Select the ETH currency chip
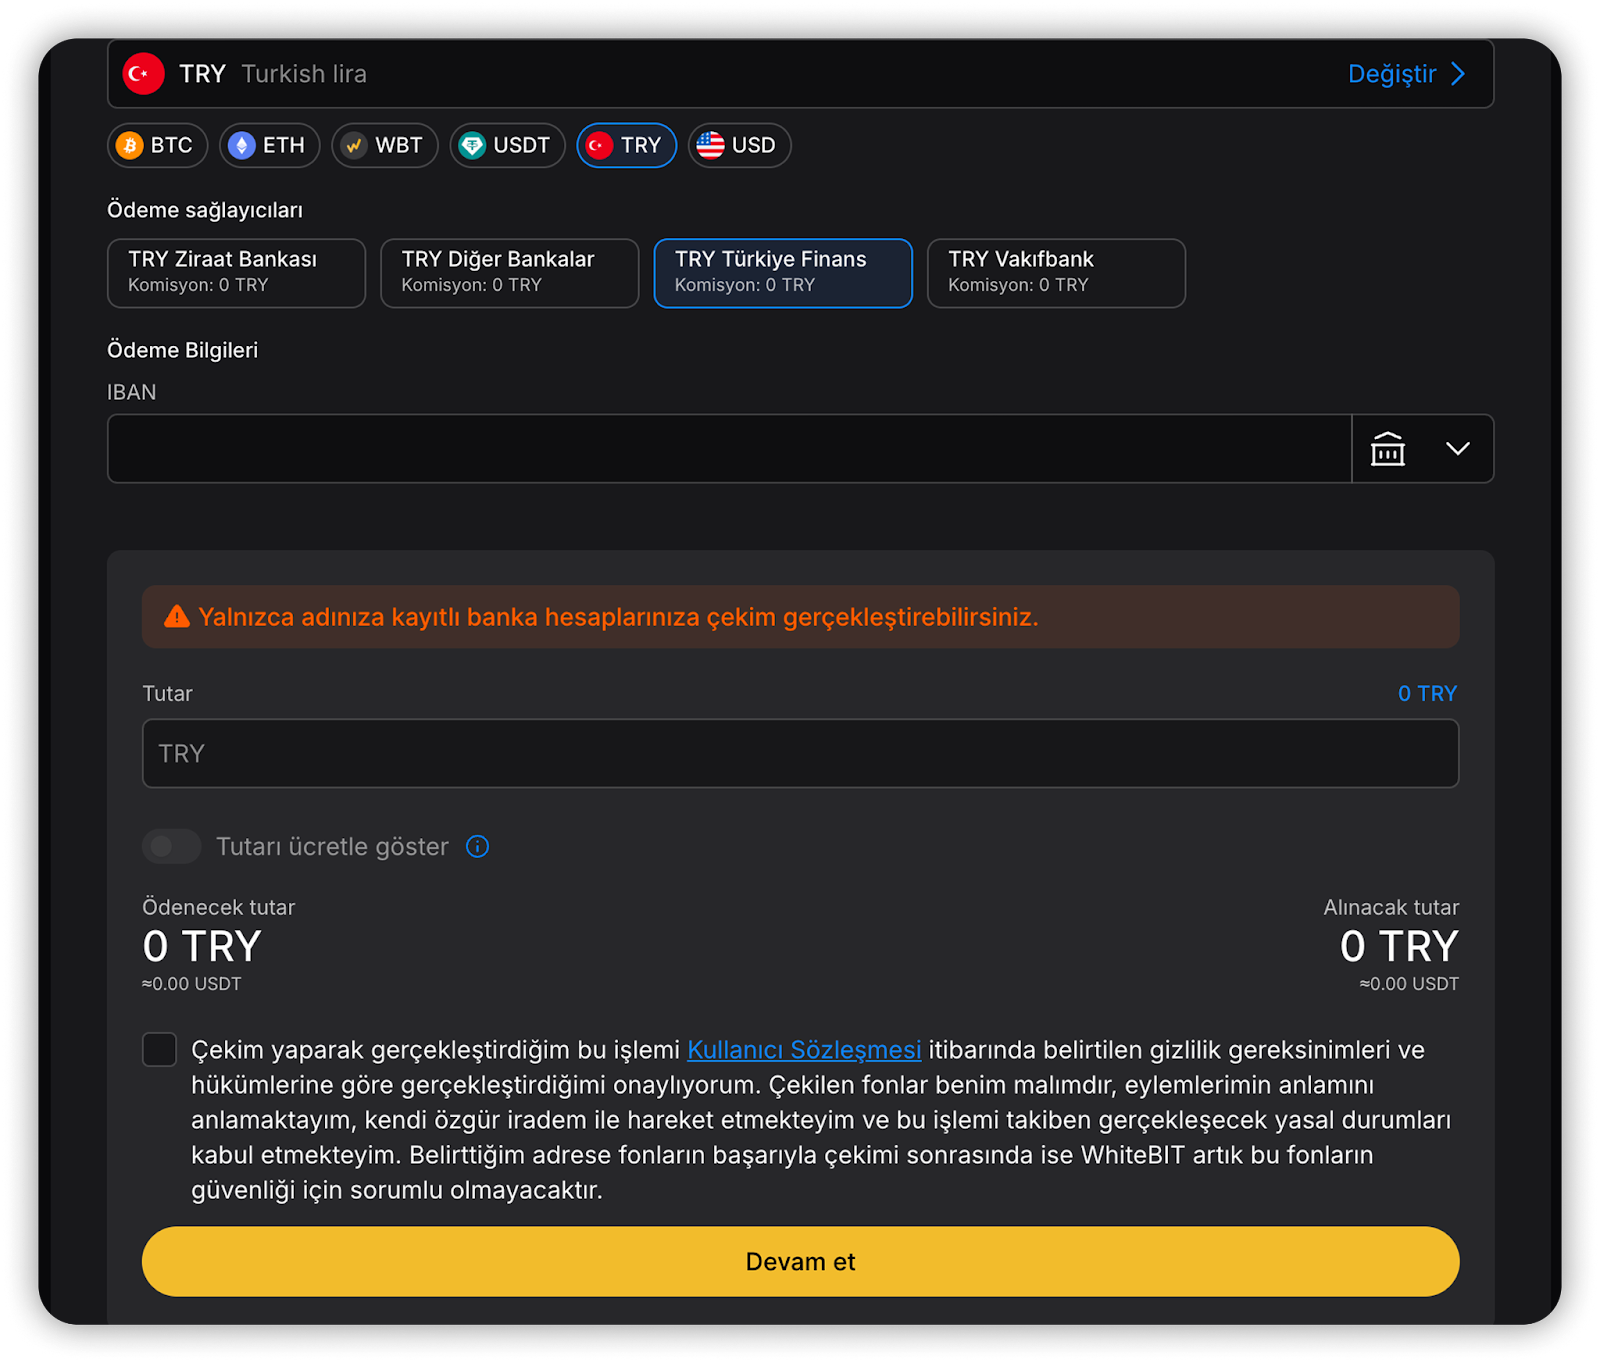Image resolution: width=1600 pixels, height=1363 pixels. [269, 145]
